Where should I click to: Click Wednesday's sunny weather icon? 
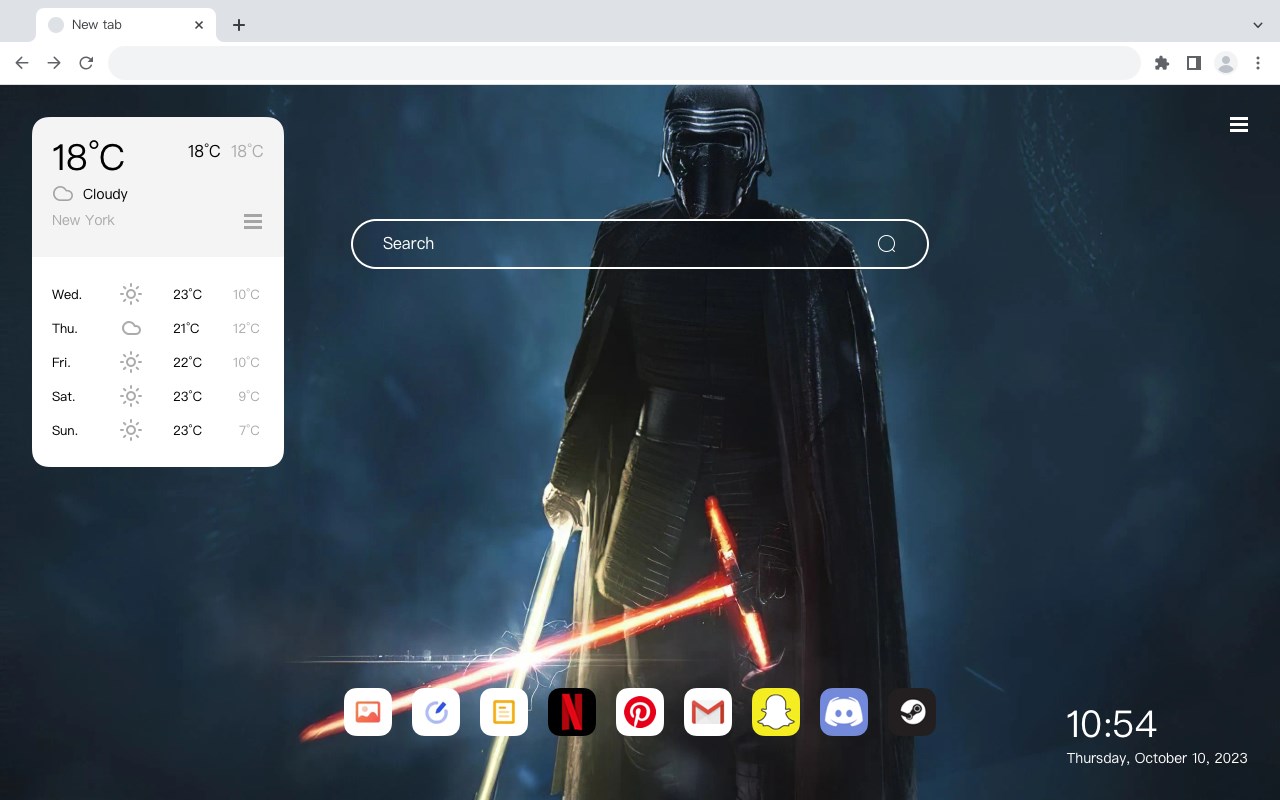coord(131,294)
